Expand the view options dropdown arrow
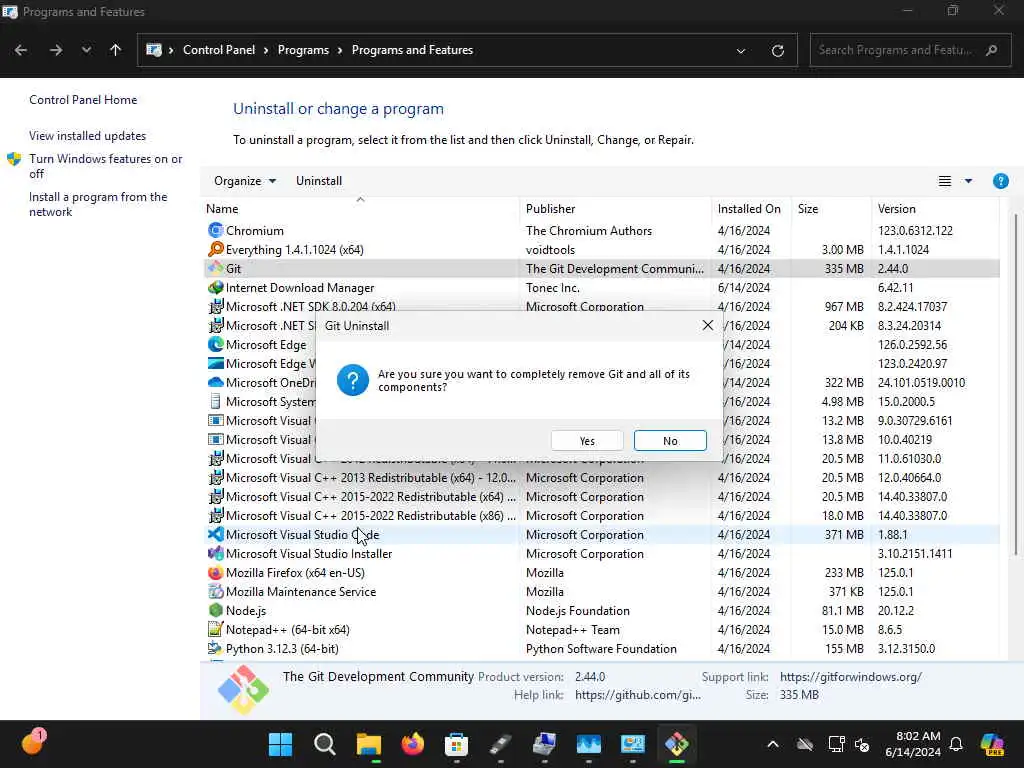Viewport: 1024px width, 768px height. pos(968,181)
